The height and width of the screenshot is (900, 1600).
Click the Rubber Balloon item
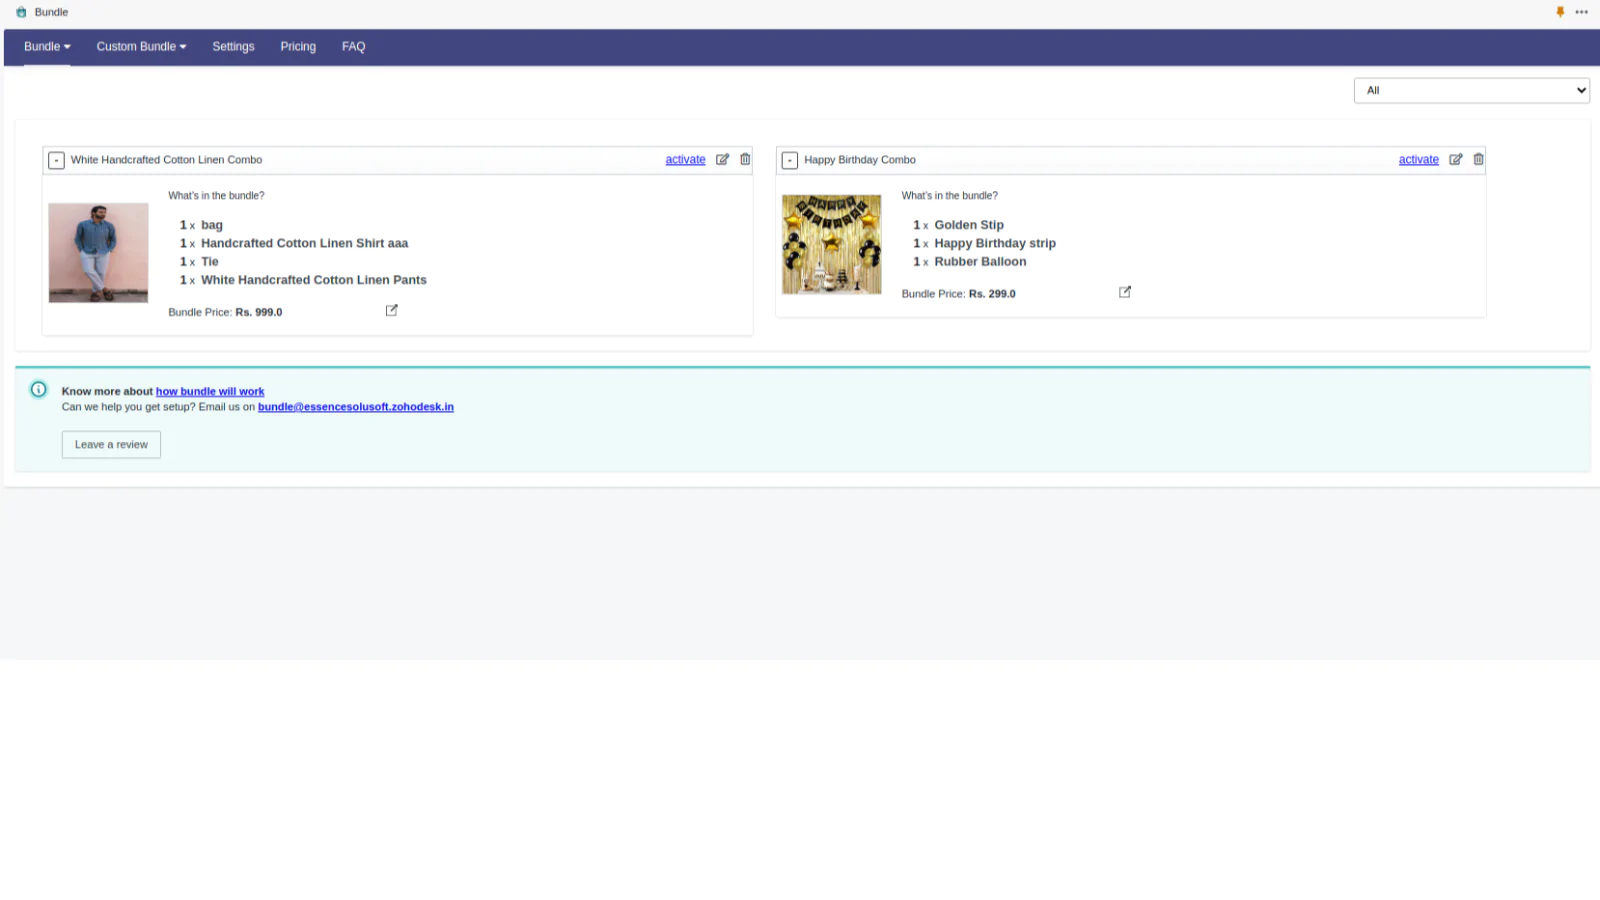(x=980, y=262)
